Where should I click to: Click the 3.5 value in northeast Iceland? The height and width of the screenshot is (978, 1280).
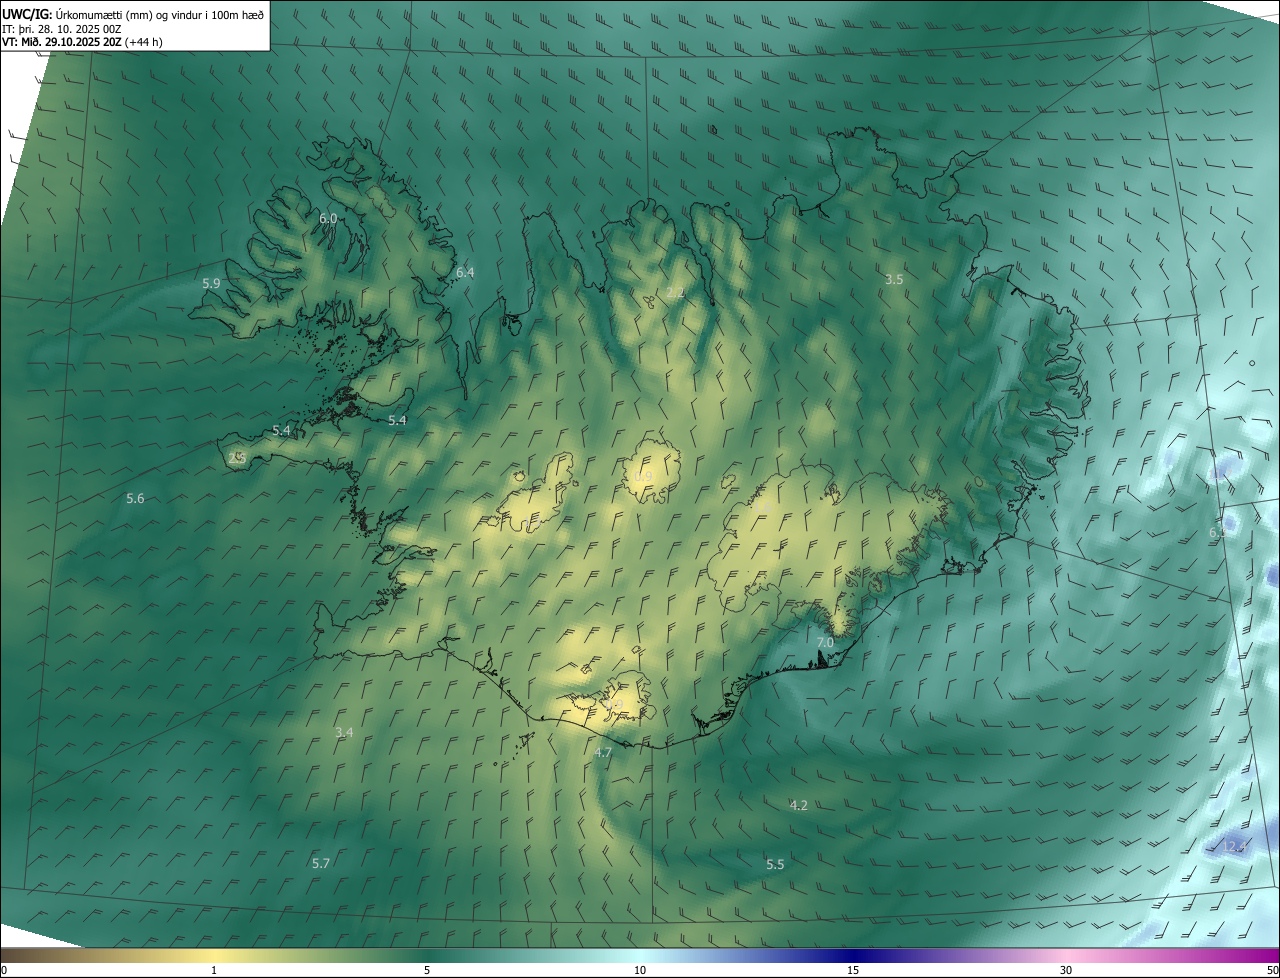click(x=894, y=279)
